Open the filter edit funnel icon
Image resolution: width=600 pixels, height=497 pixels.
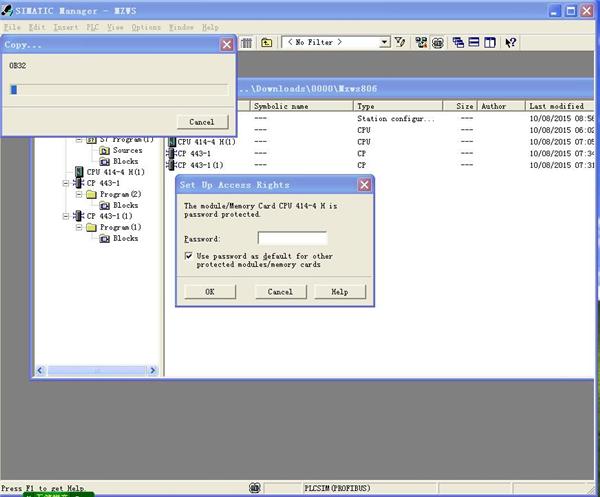tap(400, 42)
